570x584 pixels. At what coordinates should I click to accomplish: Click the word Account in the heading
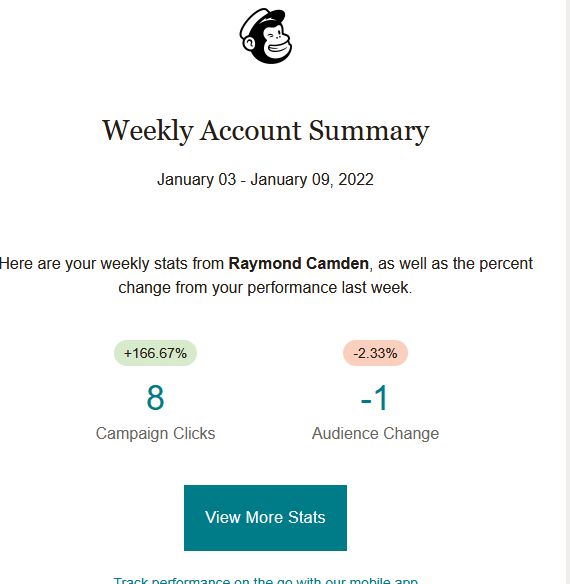(251, 130)
